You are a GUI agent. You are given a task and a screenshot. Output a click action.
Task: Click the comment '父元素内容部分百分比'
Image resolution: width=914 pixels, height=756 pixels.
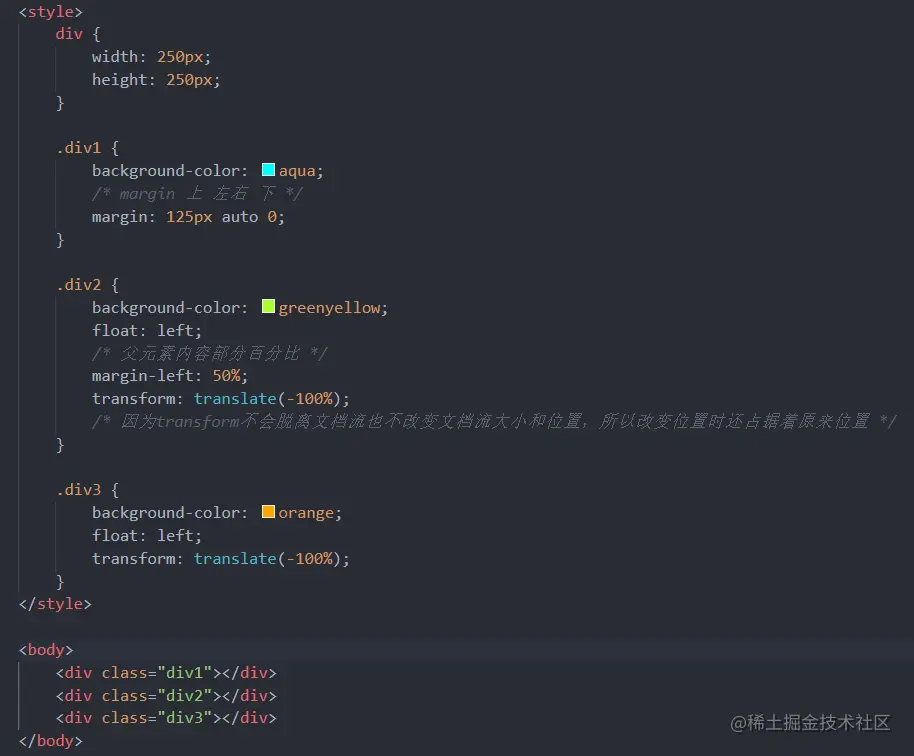click(x=210, y=353)
